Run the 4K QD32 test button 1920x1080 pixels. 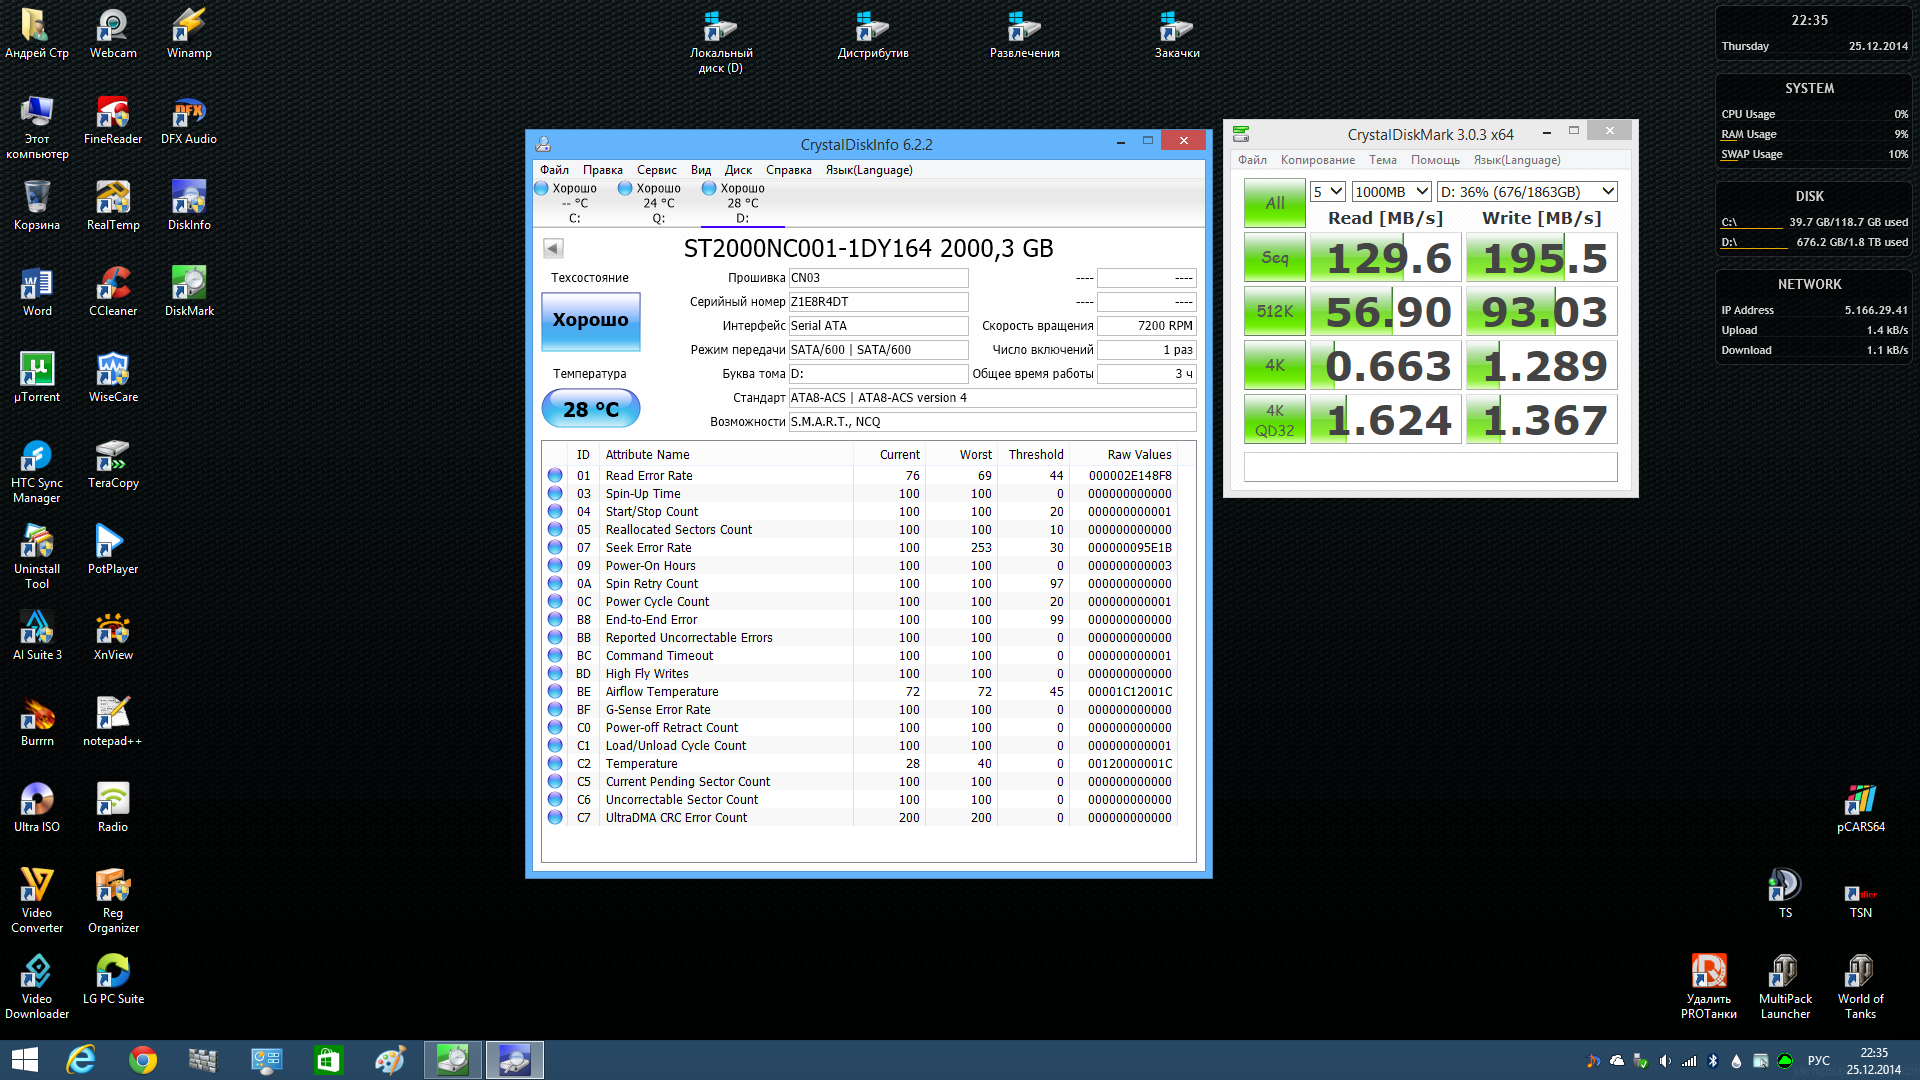tap(1274, 420)
